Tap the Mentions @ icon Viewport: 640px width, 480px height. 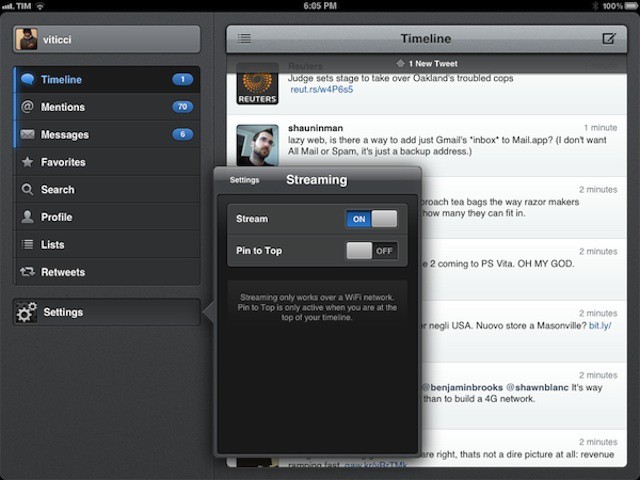click(x=27, y=107)
